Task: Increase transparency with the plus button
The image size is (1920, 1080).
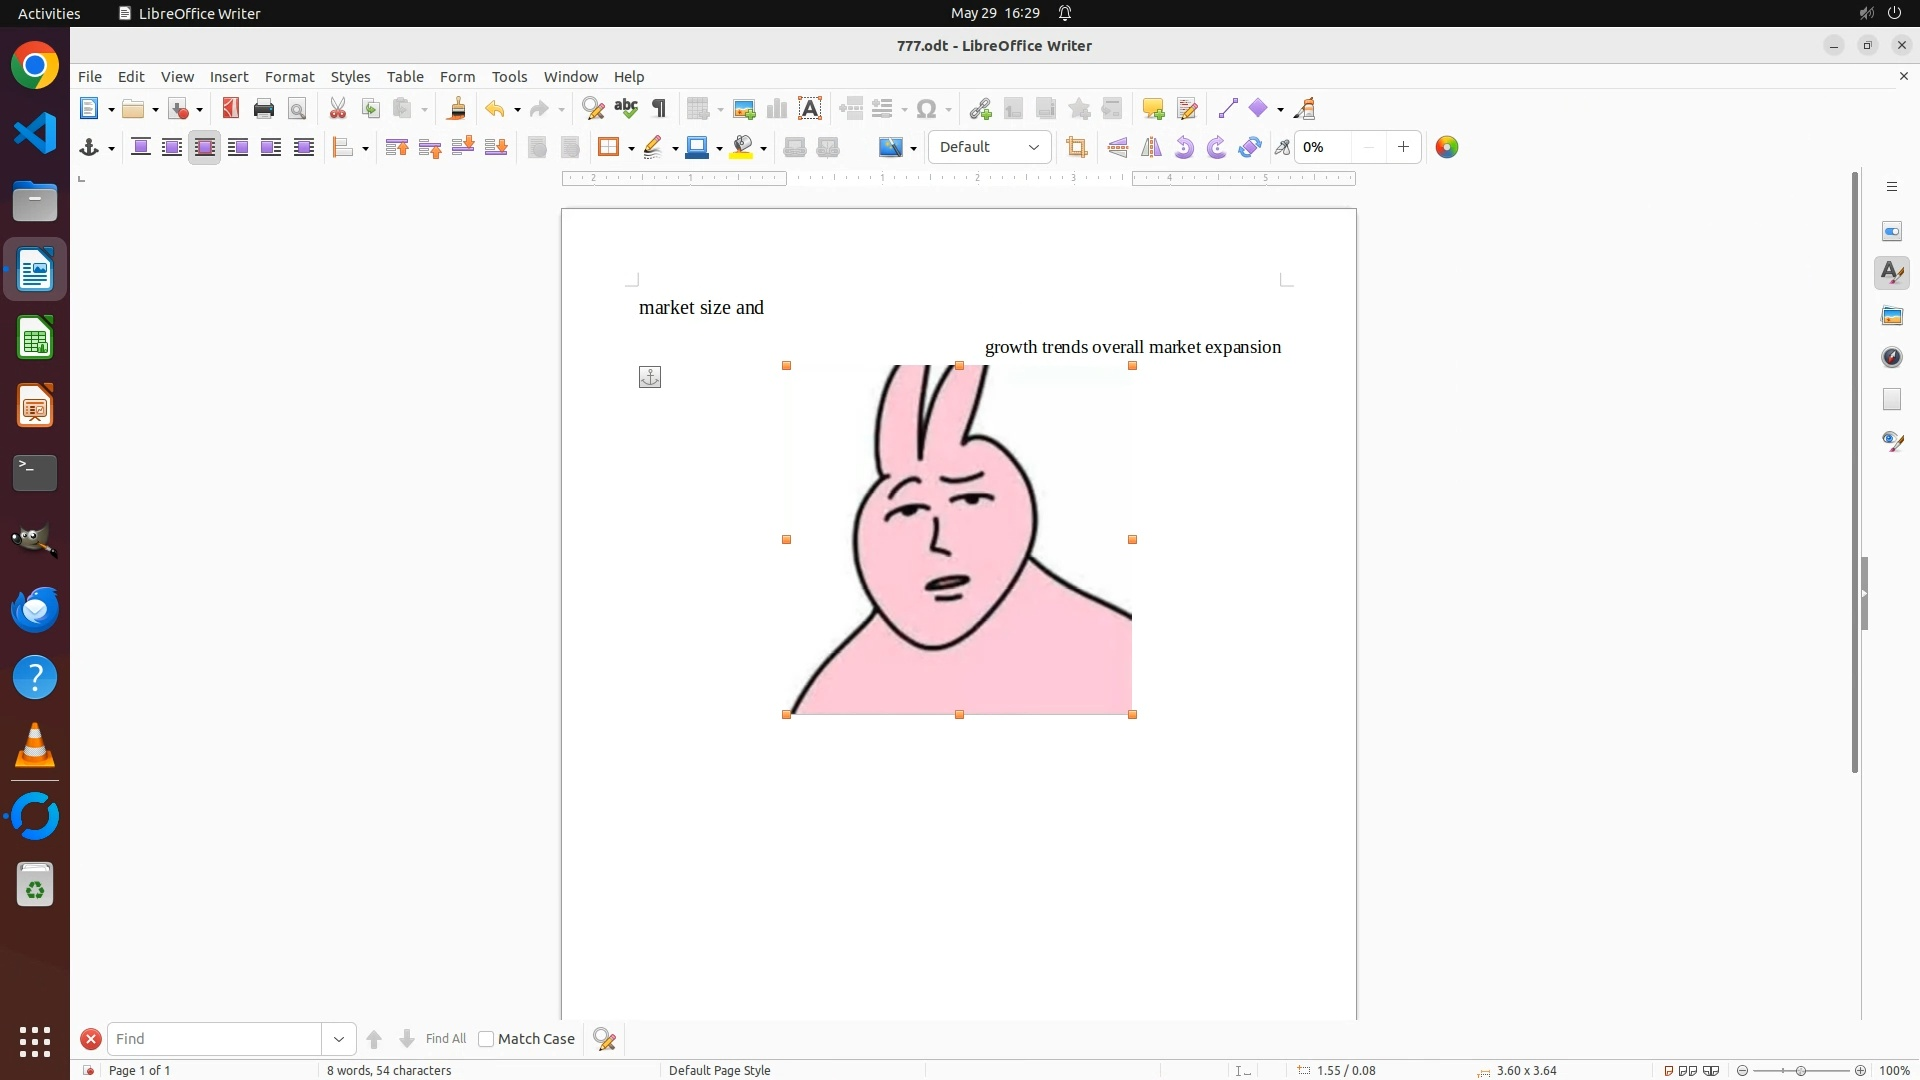Action: (1404, 148)
